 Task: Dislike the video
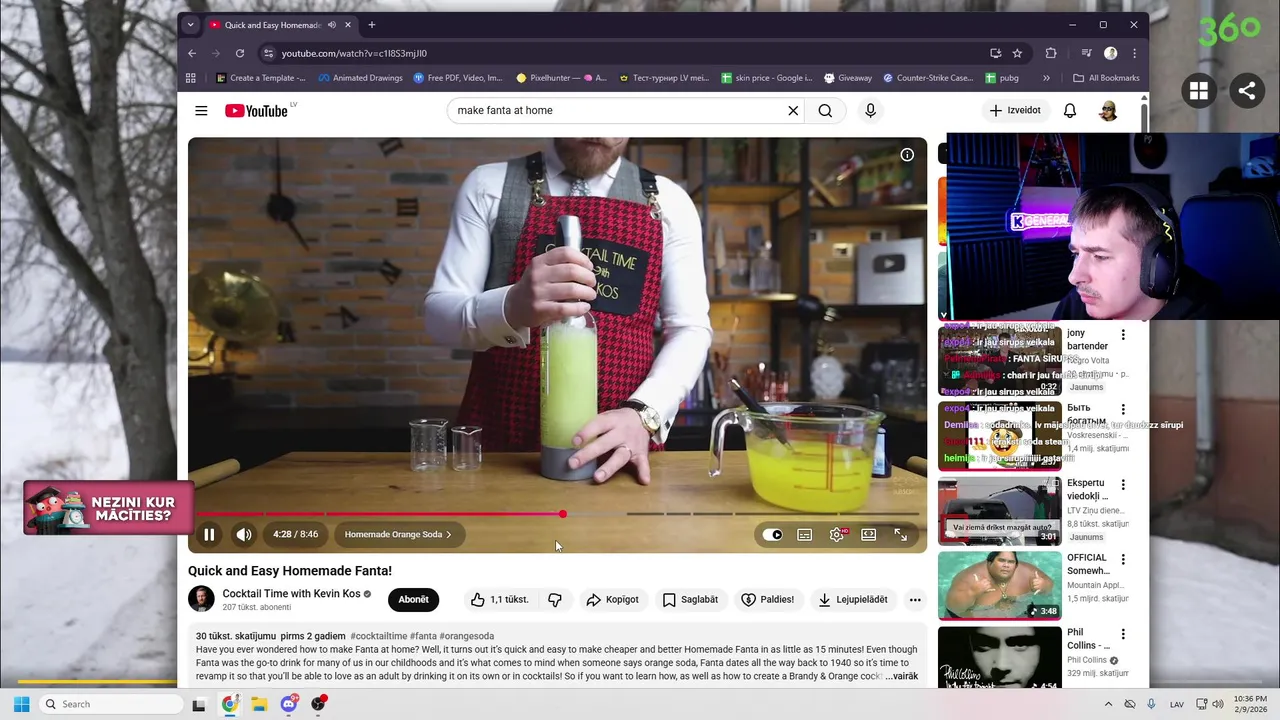[555, 600]
